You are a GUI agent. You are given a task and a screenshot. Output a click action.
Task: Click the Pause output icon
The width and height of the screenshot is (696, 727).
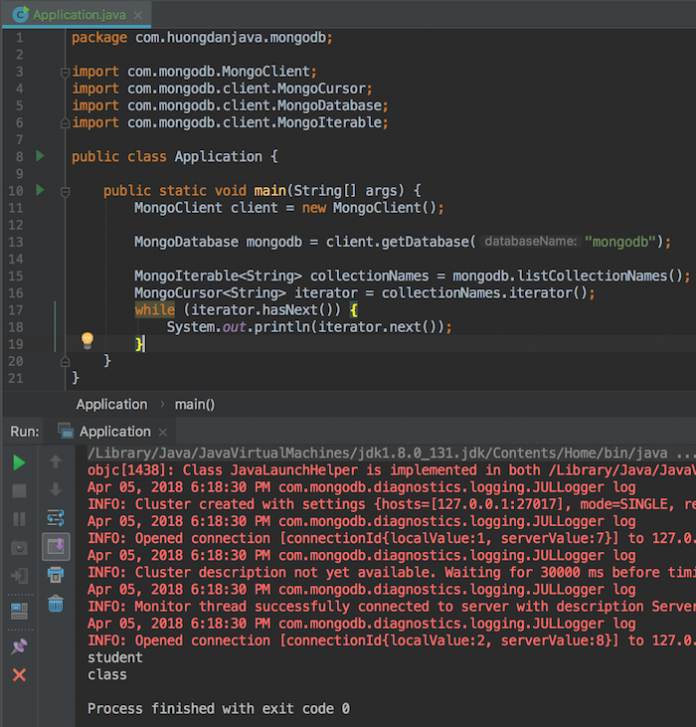(19, 519)
